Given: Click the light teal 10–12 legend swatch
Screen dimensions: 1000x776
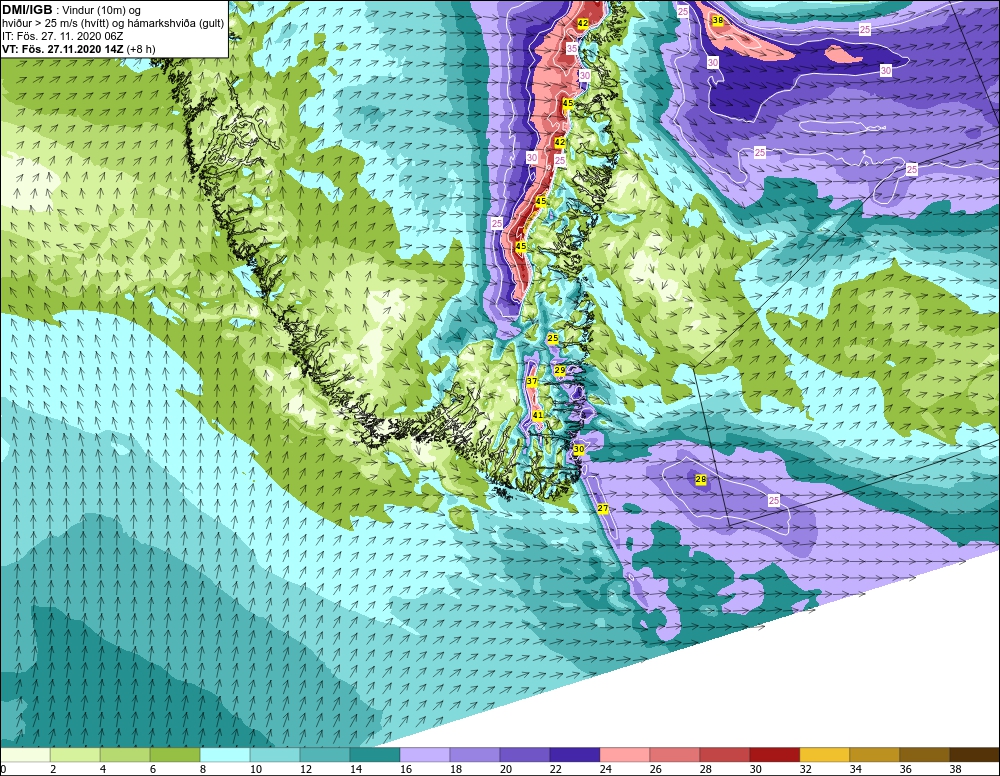Looking at the screenshot, I should pos(275,755).
